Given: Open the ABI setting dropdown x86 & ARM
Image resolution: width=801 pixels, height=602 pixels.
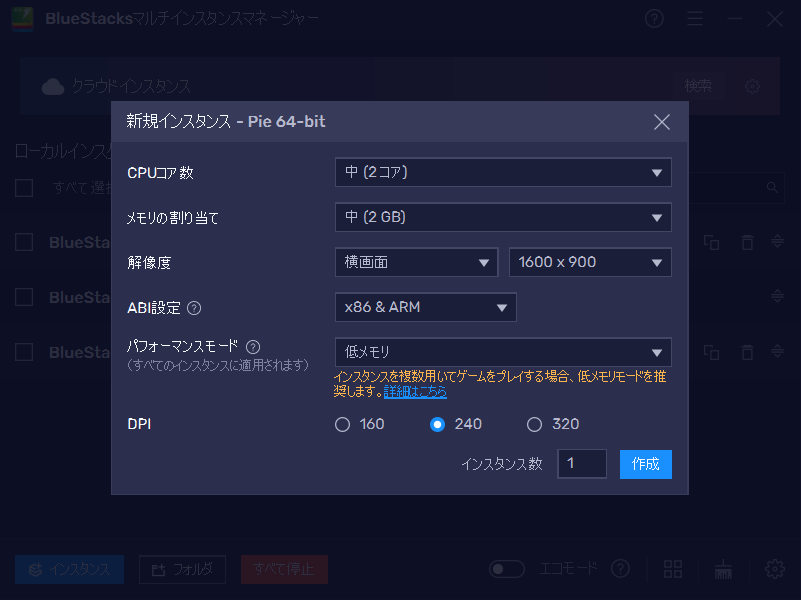Looking at the screenshot, I should [426, 307].
